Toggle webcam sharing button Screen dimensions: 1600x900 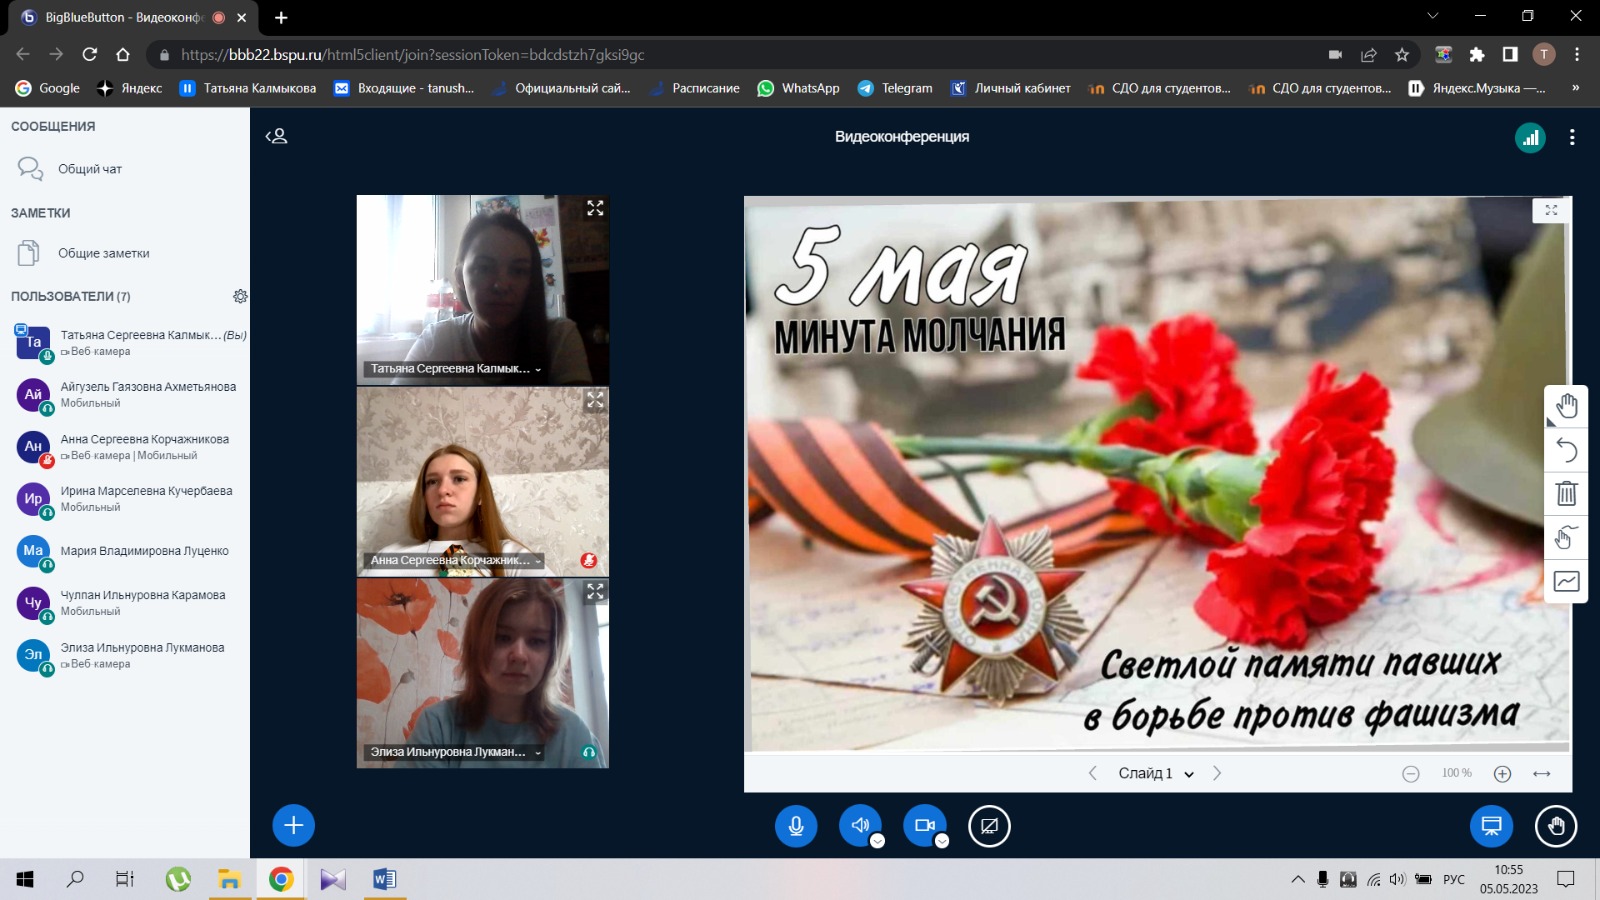coord(924,826)
